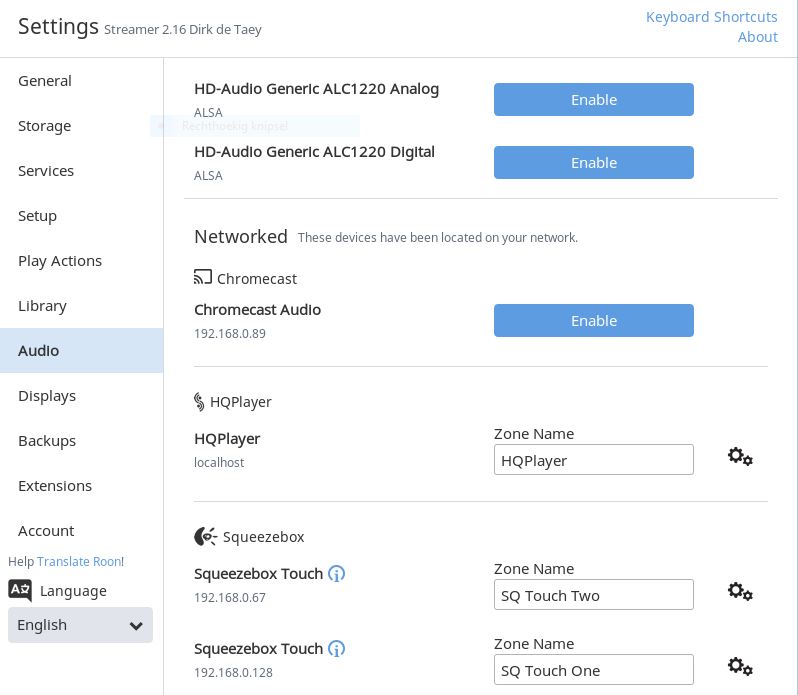798x695 pixels.
Task: Open the Account settings section
Action: [81, 531]
